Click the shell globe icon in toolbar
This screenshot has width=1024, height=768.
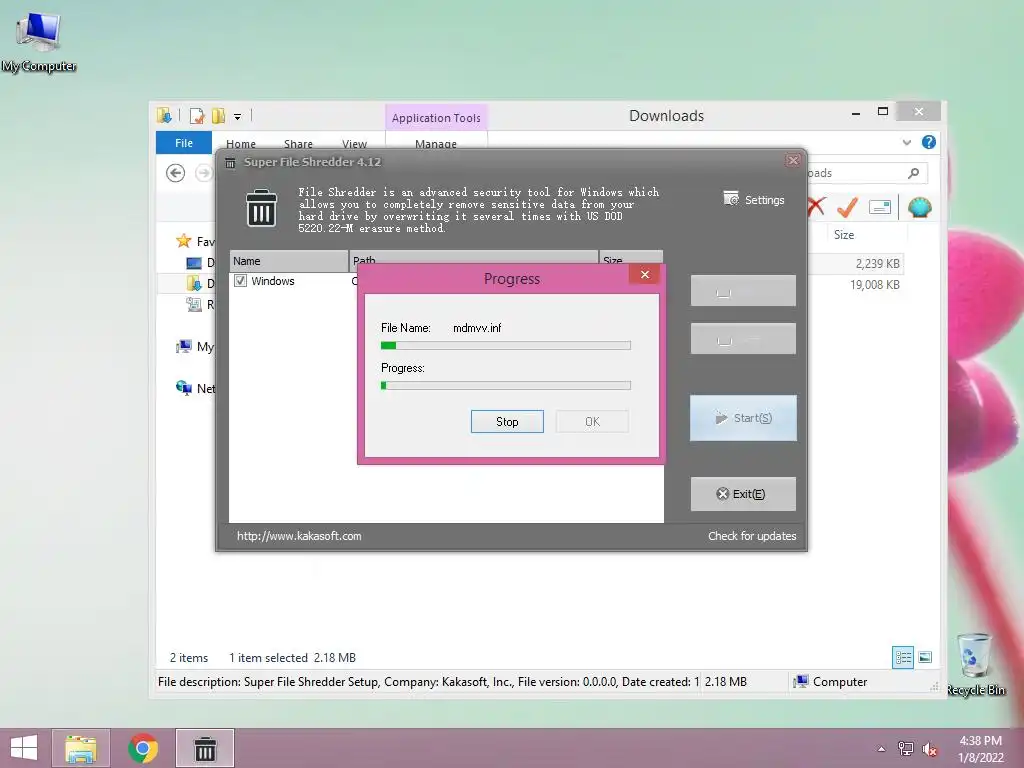(x=920, y=208)
